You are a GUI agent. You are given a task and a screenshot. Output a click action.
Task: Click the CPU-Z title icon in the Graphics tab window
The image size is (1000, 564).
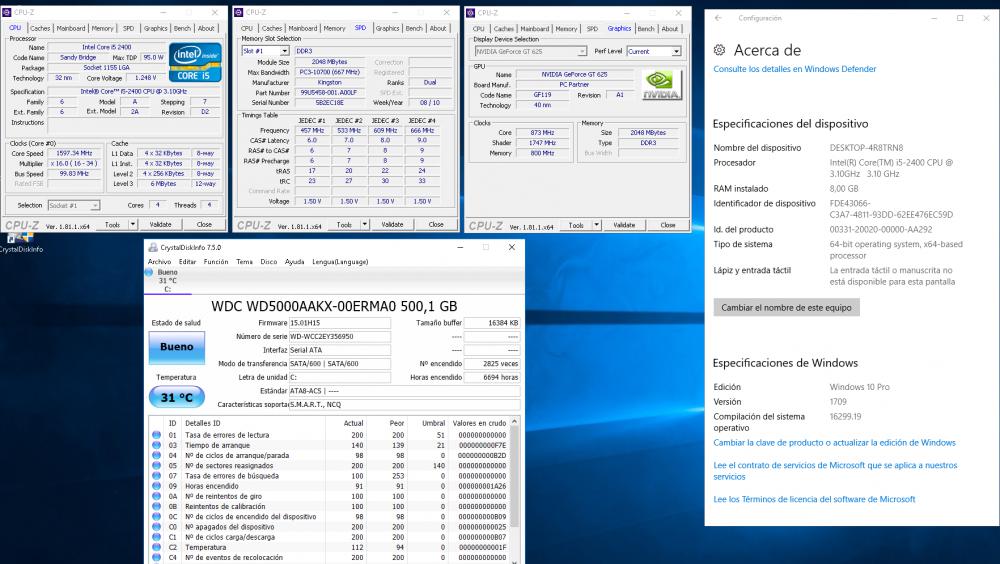[471, 13]
